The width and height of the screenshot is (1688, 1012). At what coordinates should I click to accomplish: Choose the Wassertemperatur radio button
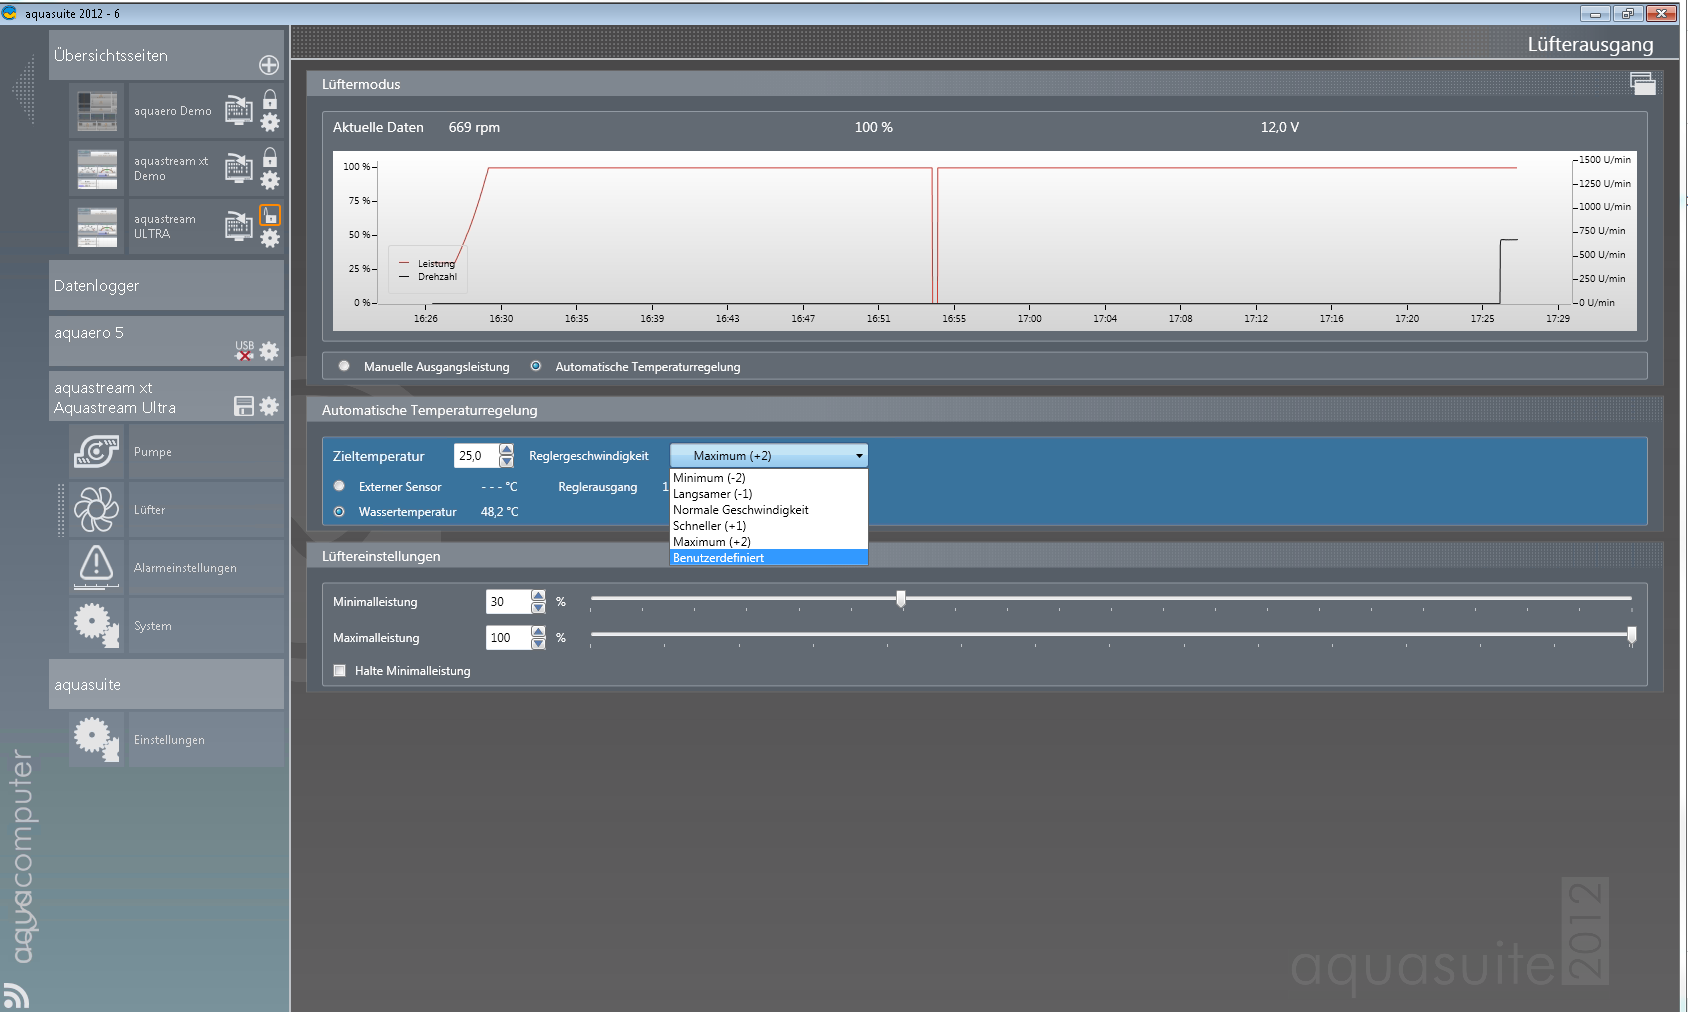[339, 511]
